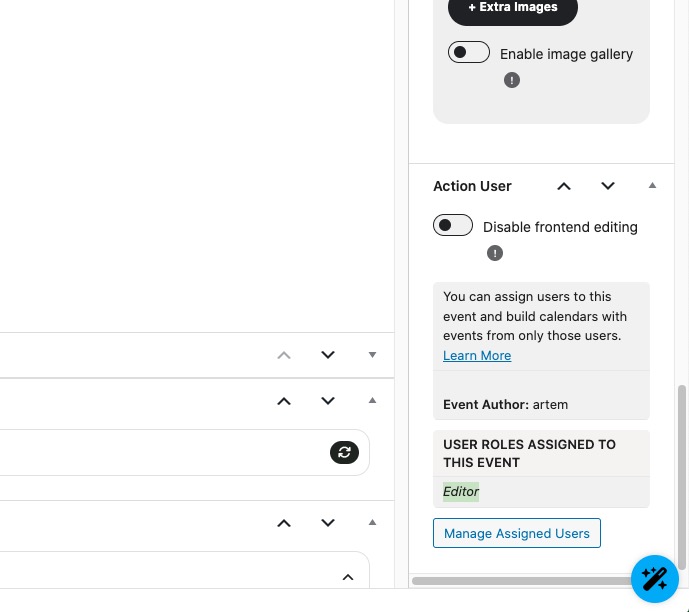This screenshot has height=612, width=689.
Task: Click the Editor role tag
Action: click(461, 492)
